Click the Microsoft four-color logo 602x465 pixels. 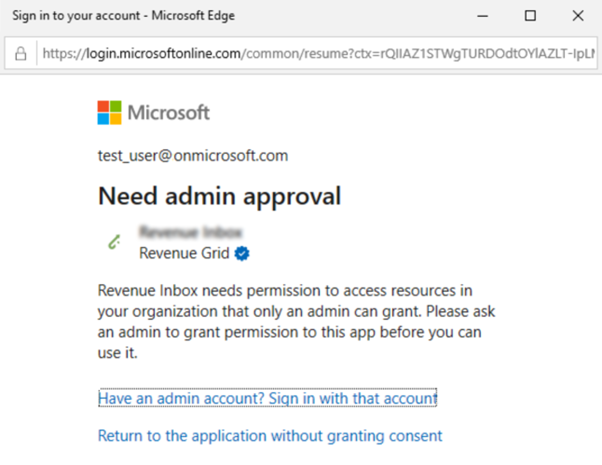click(109, 113)
